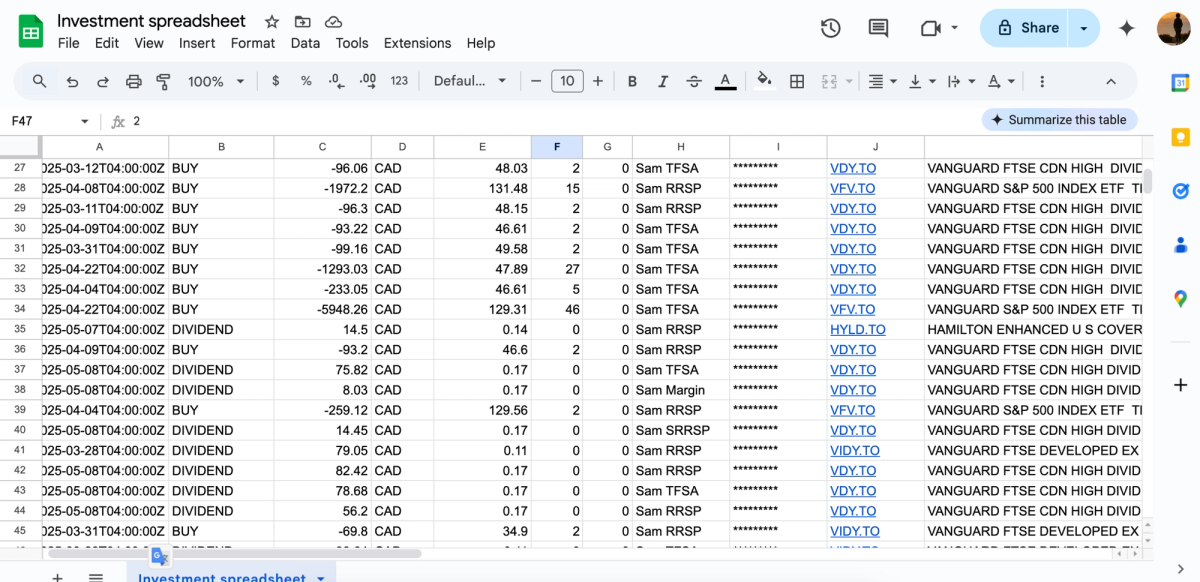The image size is (1200, 582).
Task: Click Summarize this table button
Action: click(1059, 120)
